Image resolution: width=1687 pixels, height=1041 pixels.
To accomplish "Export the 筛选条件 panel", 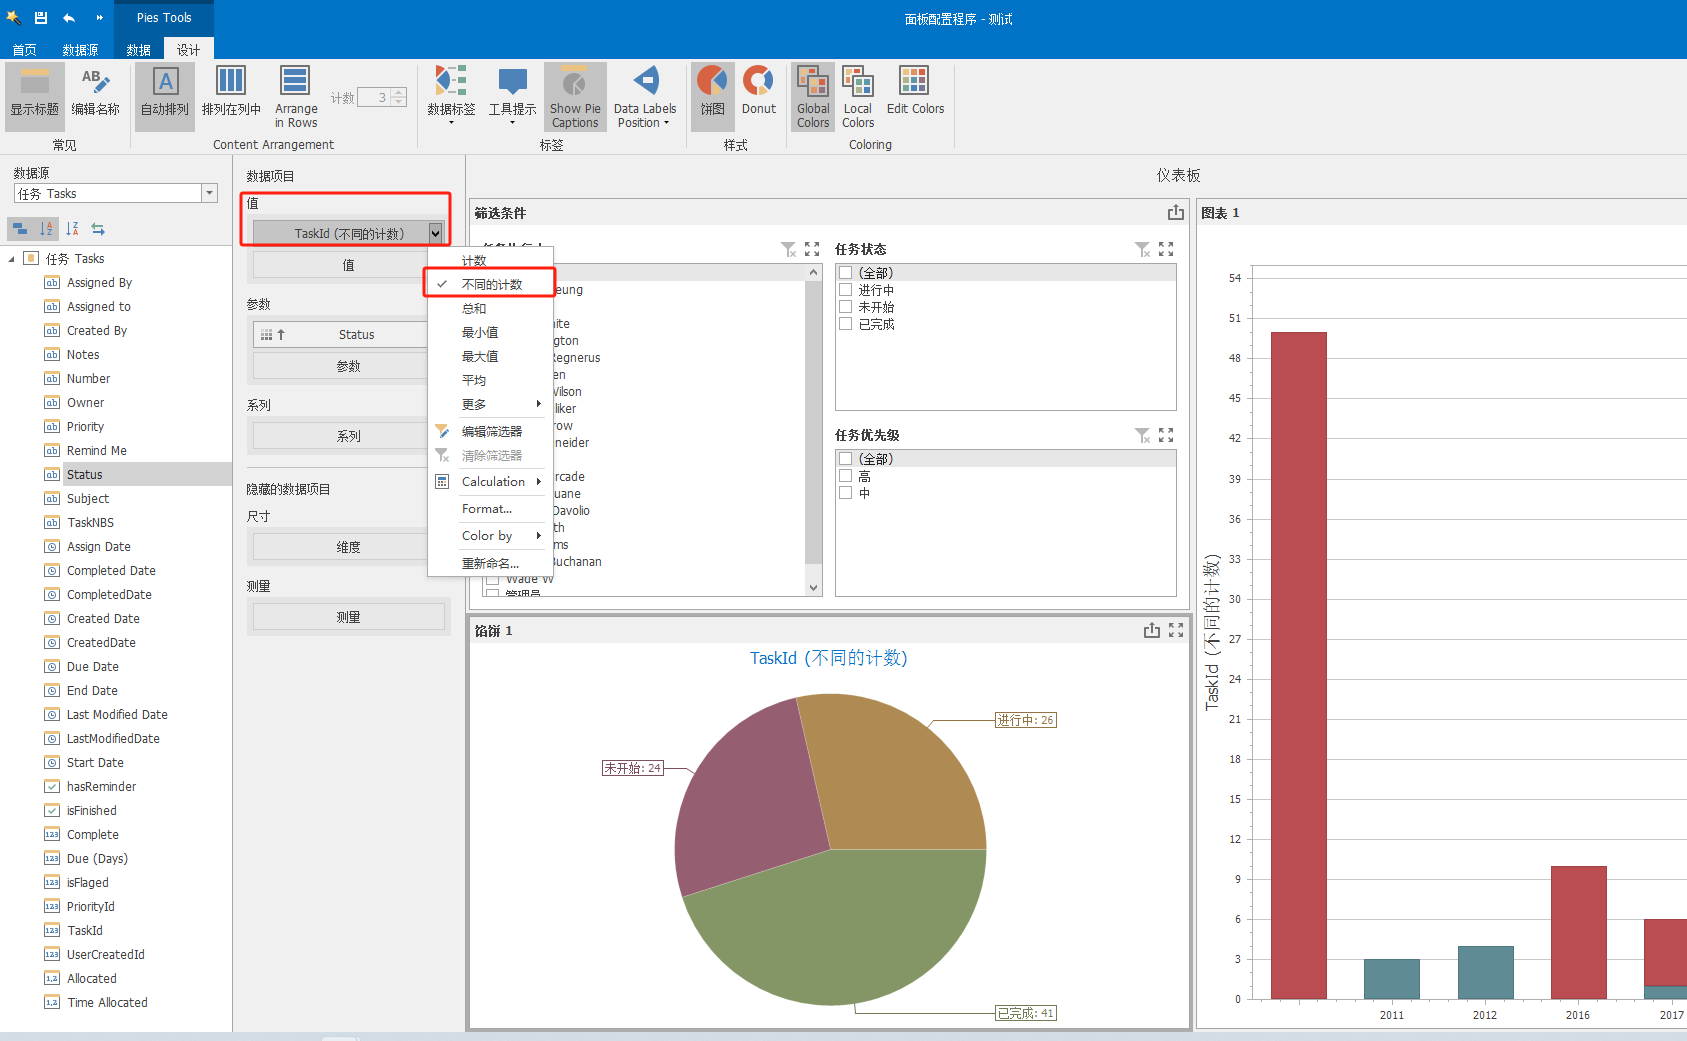I will coord(1176,212).
